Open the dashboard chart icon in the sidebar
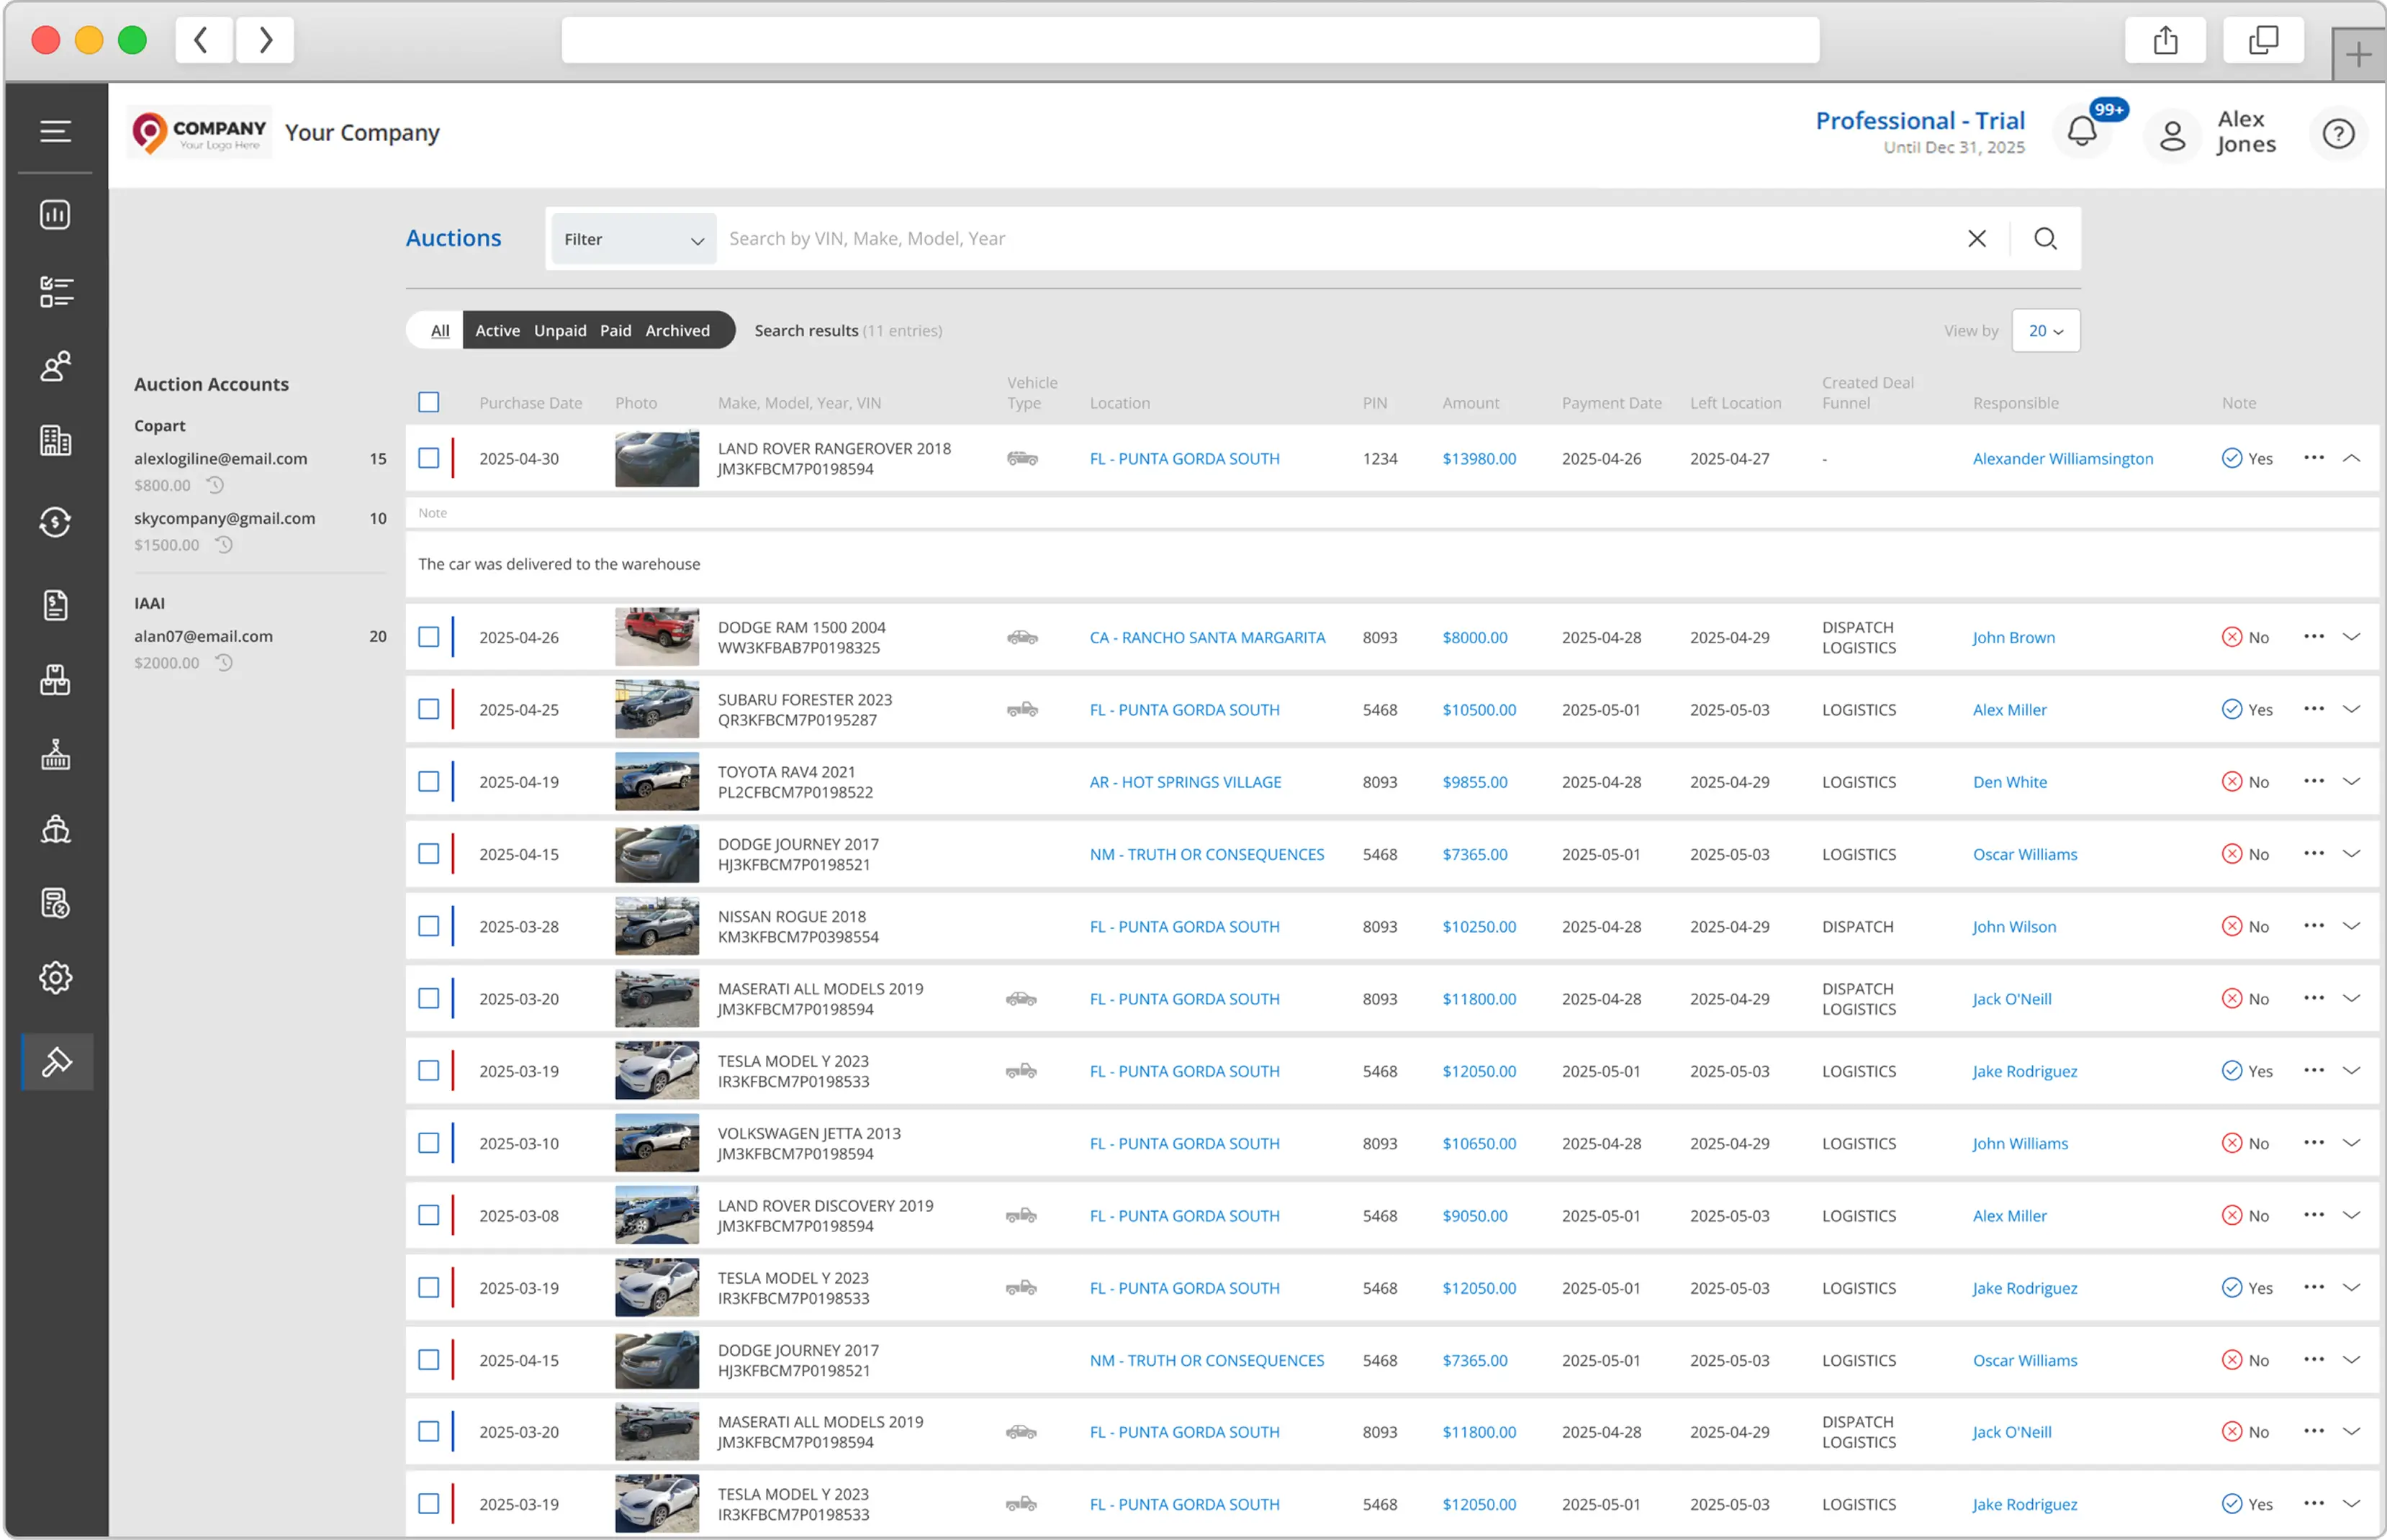This screenshot has width=2387, height=1540. 55,214
